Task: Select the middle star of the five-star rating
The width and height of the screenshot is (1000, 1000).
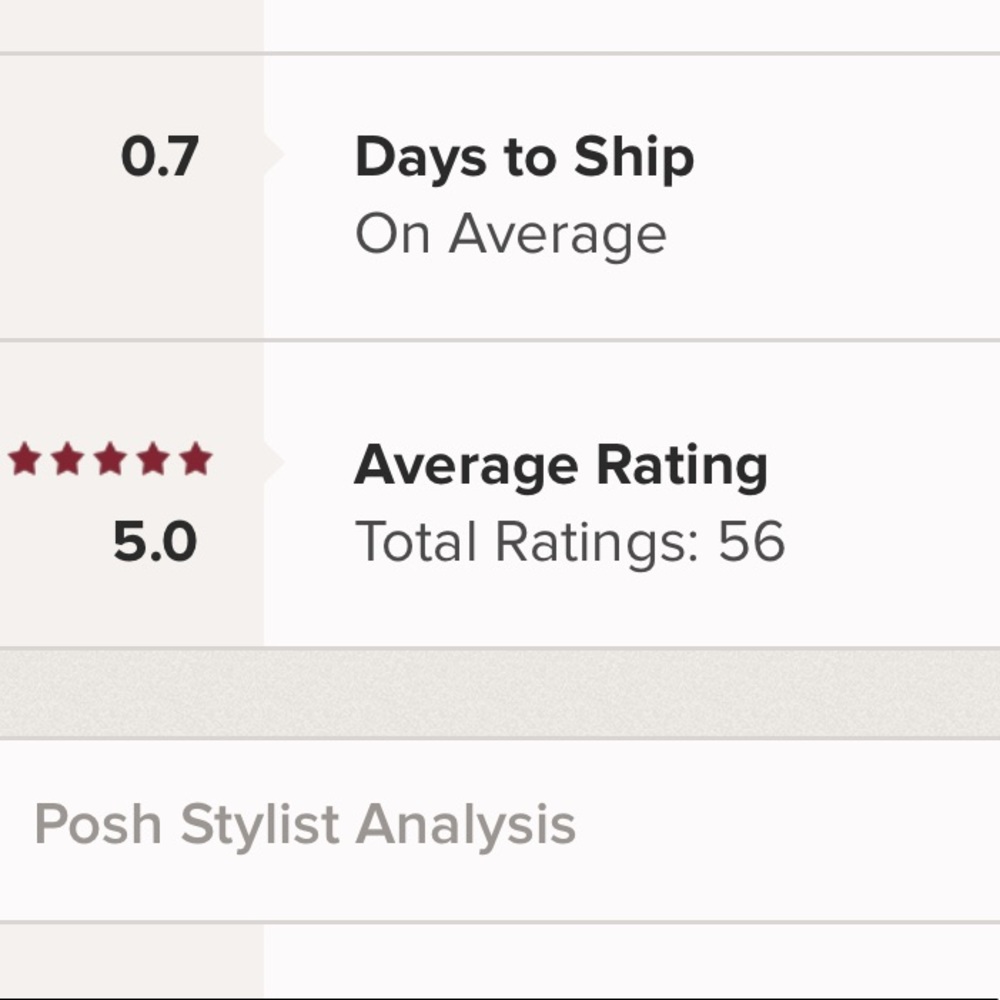Action: tap(112, 457)
